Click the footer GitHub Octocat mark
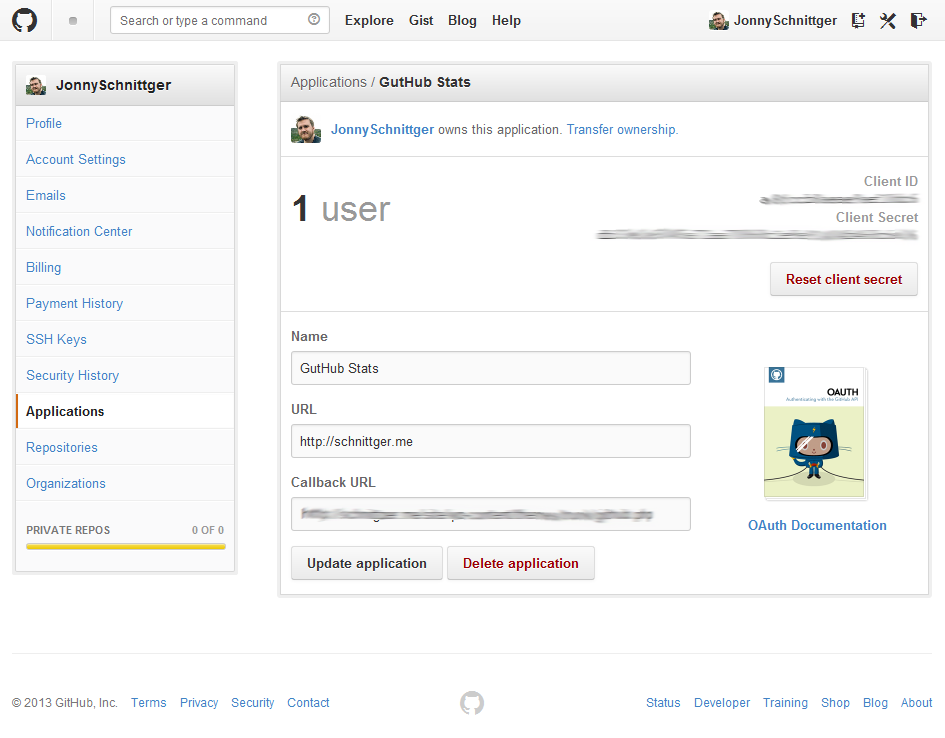 pos(472,702)
